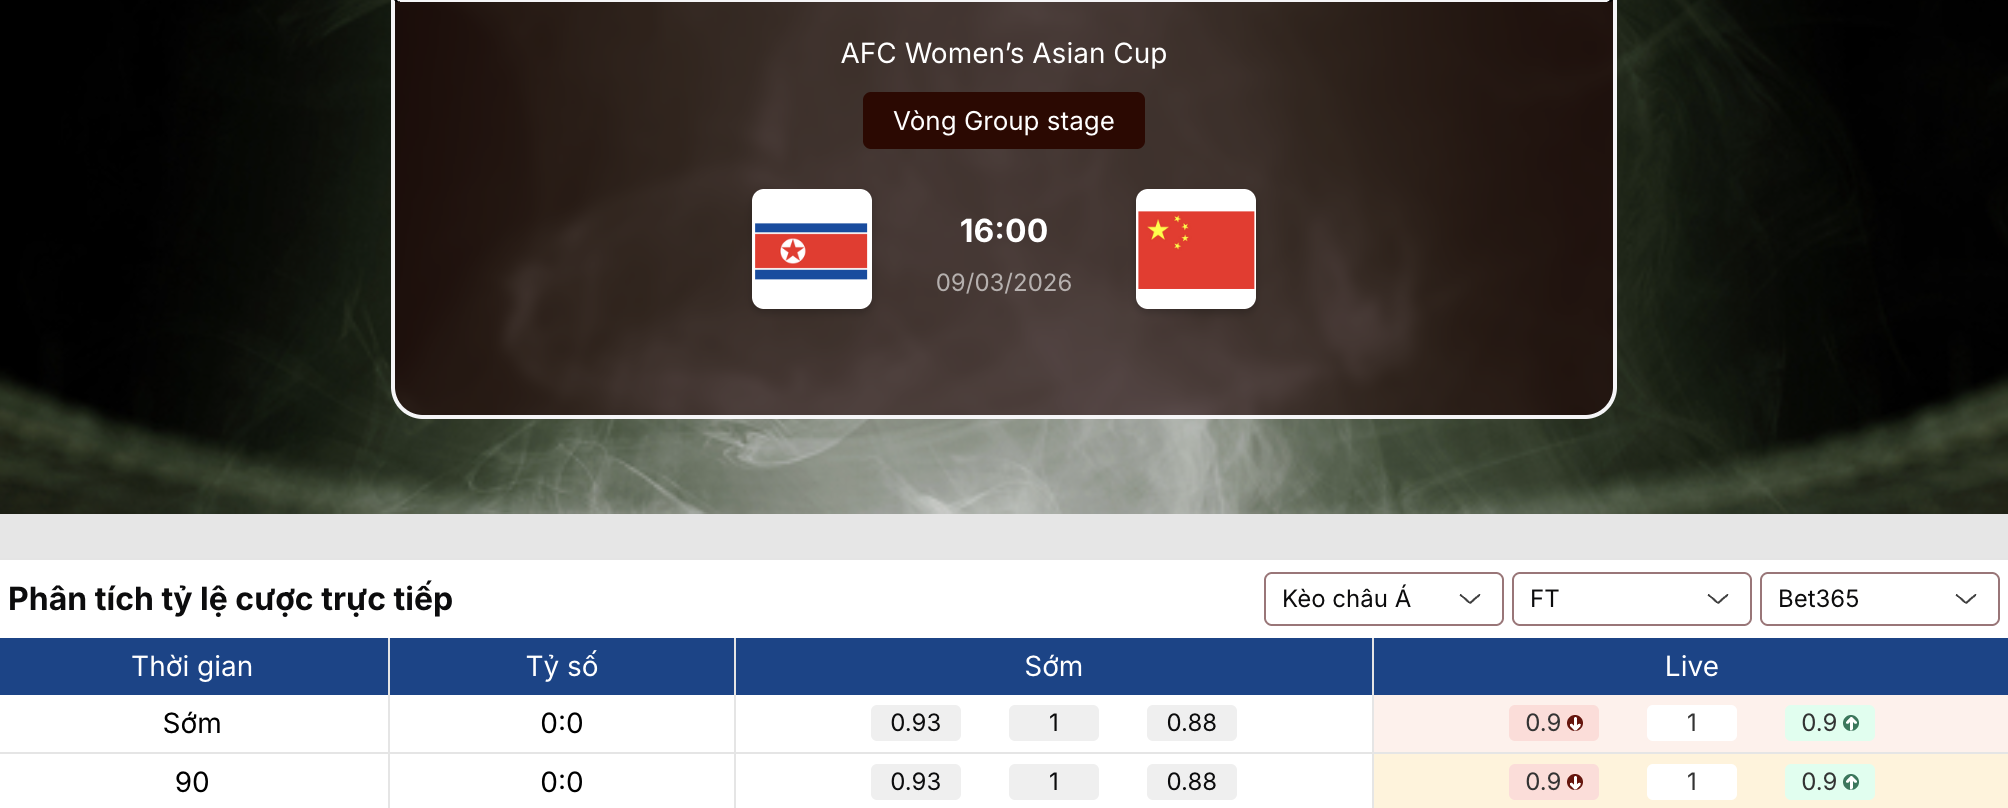The image size is (2008, 808).
Task: Open the Bet365 bookmaker dropdown
Action: click(1879, 599)
